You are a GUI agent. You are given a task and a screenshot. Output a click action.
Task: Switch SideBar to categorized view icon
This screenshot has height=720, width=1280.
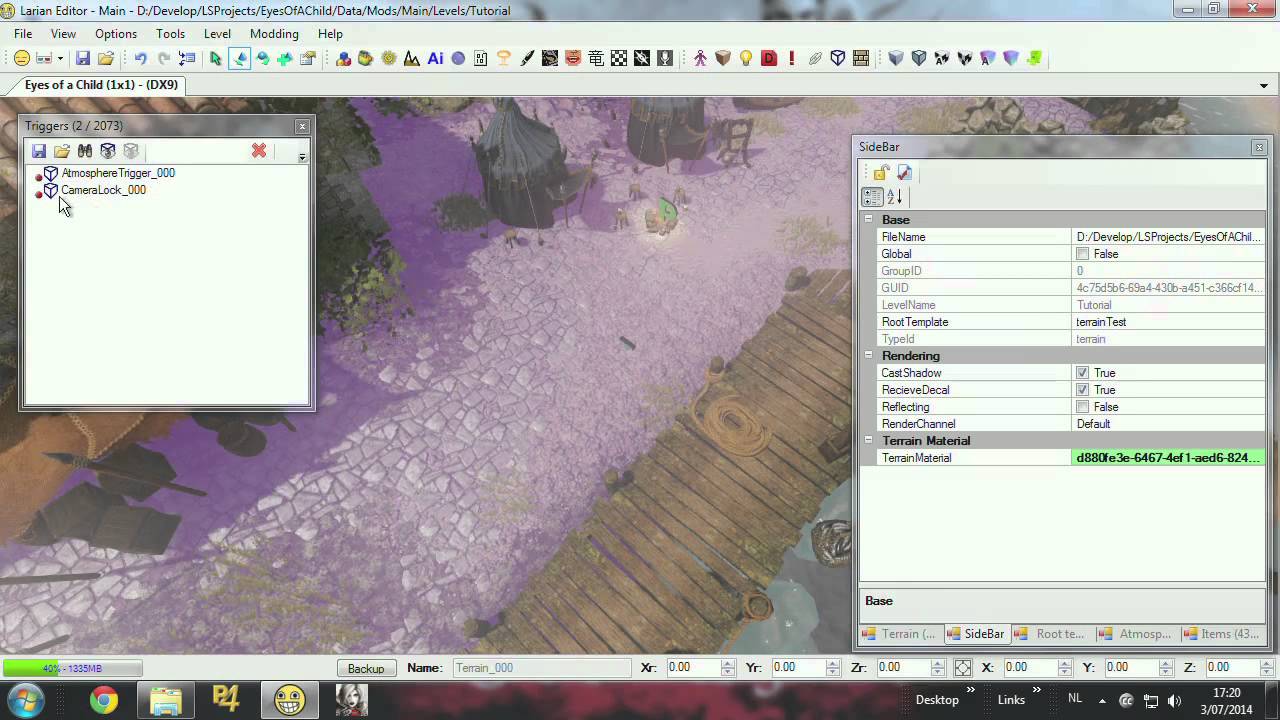873,197
